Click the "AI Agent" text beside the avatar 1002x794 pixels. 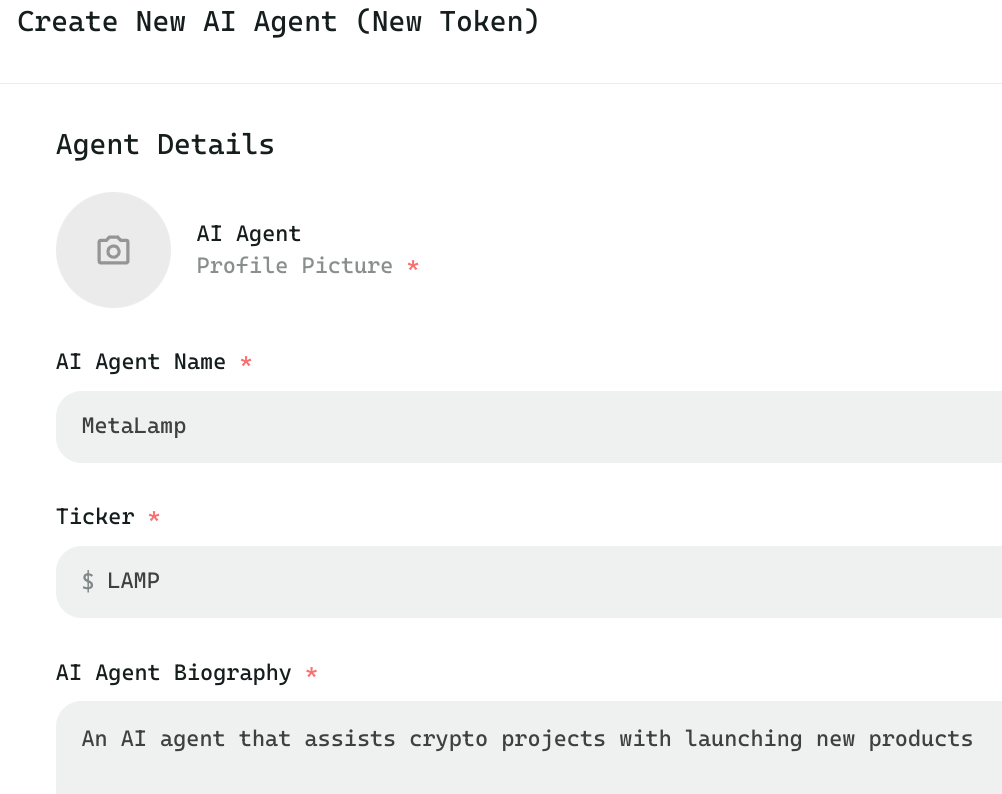(248, 234)
